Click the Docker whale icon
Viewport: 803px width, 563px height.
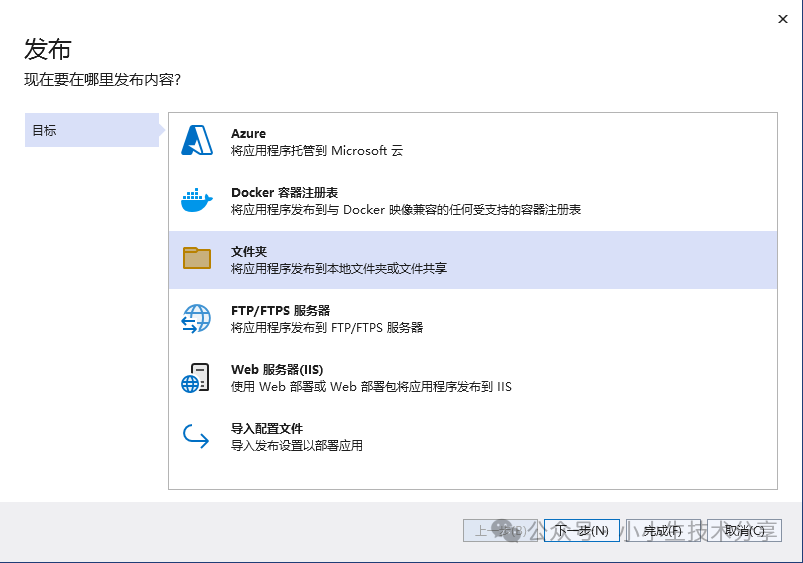click(x=196, y=200)
